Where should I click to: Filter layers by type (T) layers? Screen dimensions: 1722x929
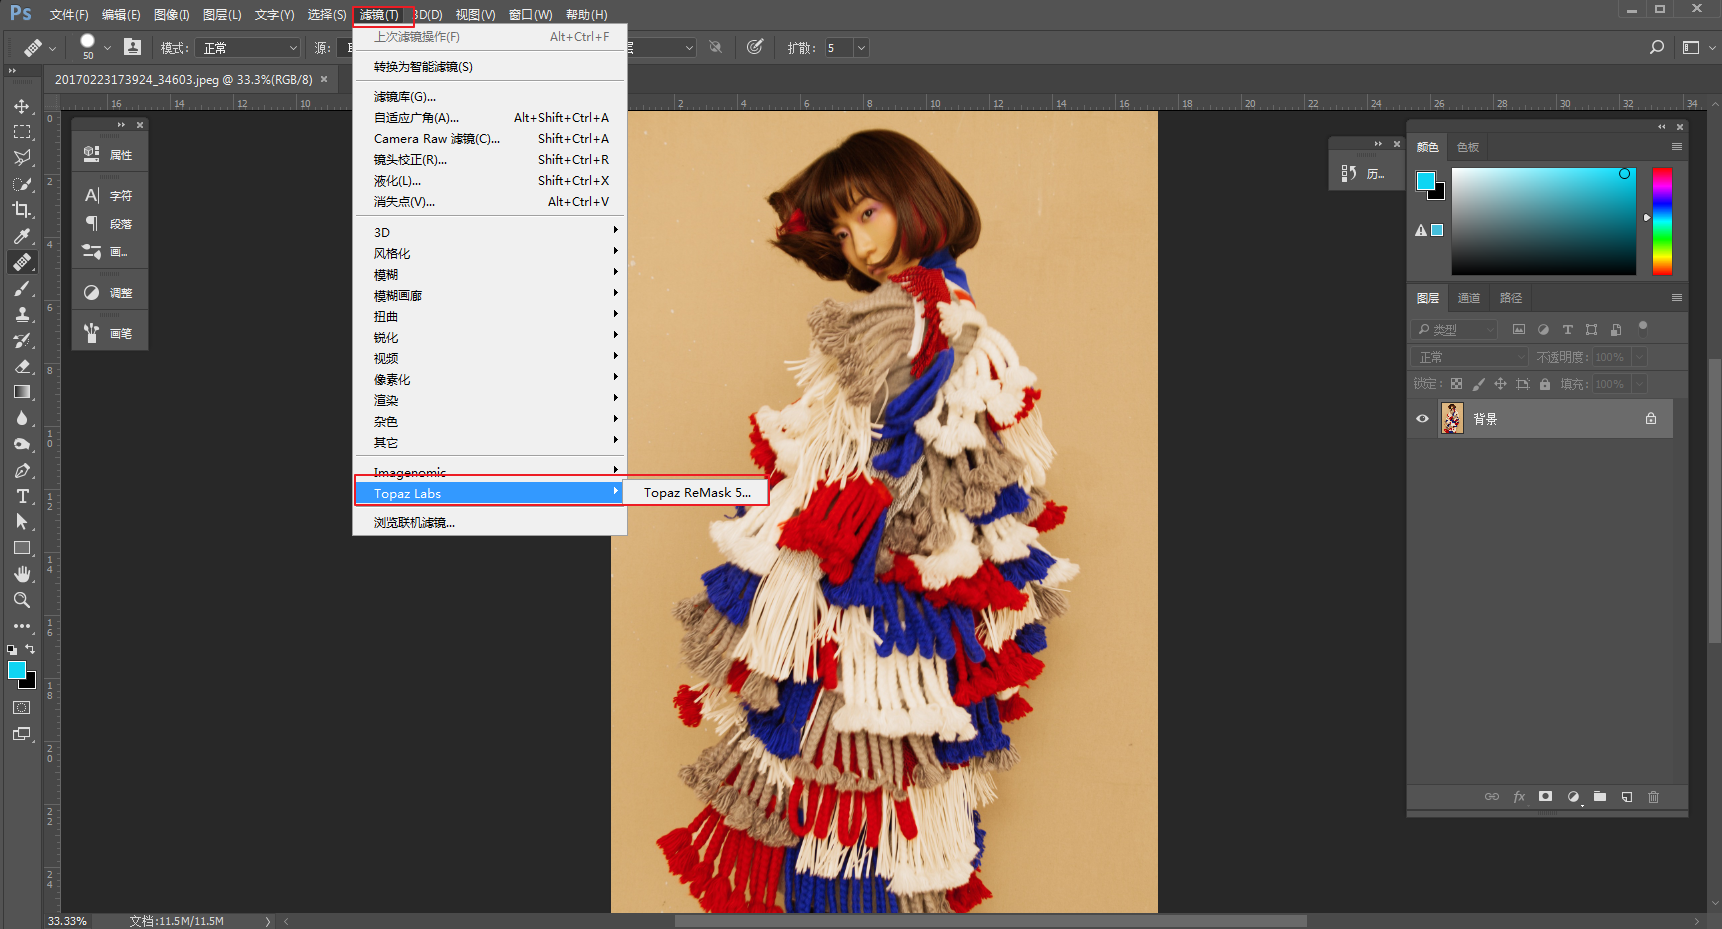(x=1567, y=329)
